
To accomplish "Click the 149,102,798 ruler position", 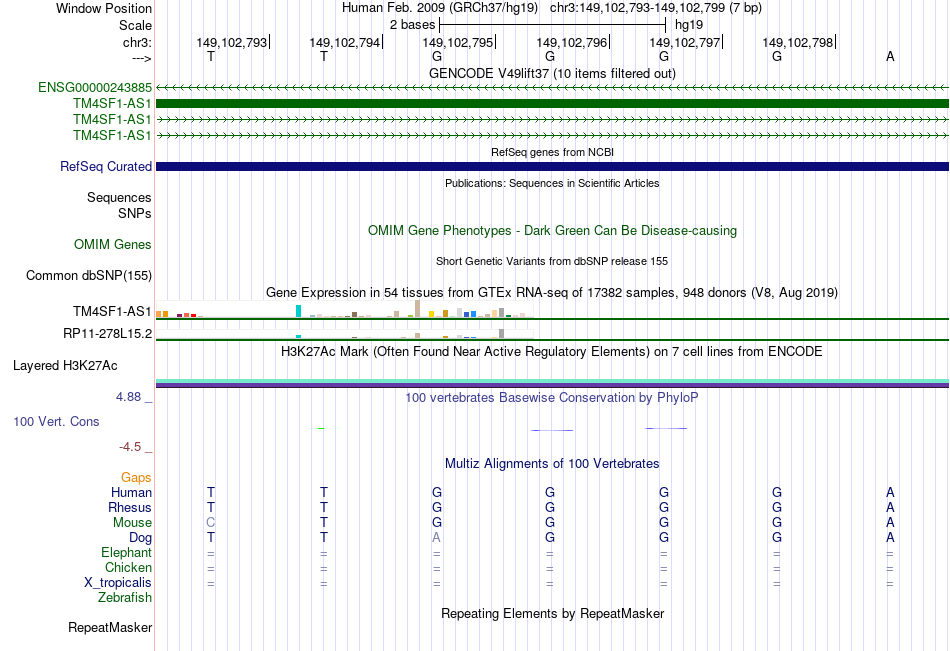I will coord(798,42).
